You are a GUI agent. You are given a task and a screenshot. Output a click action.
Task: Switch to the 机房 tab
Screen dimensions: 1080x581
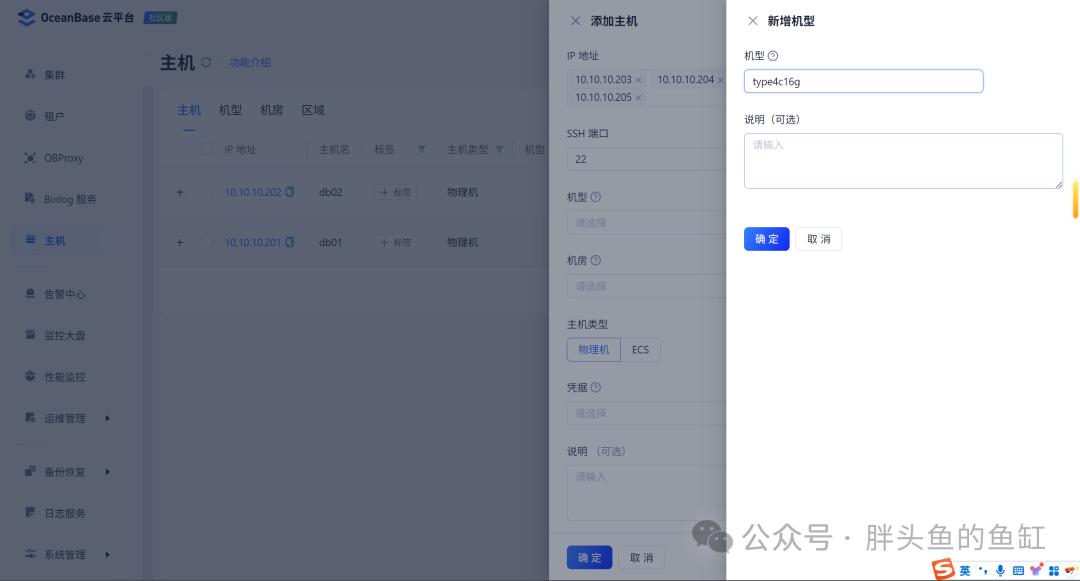(271, 110)
